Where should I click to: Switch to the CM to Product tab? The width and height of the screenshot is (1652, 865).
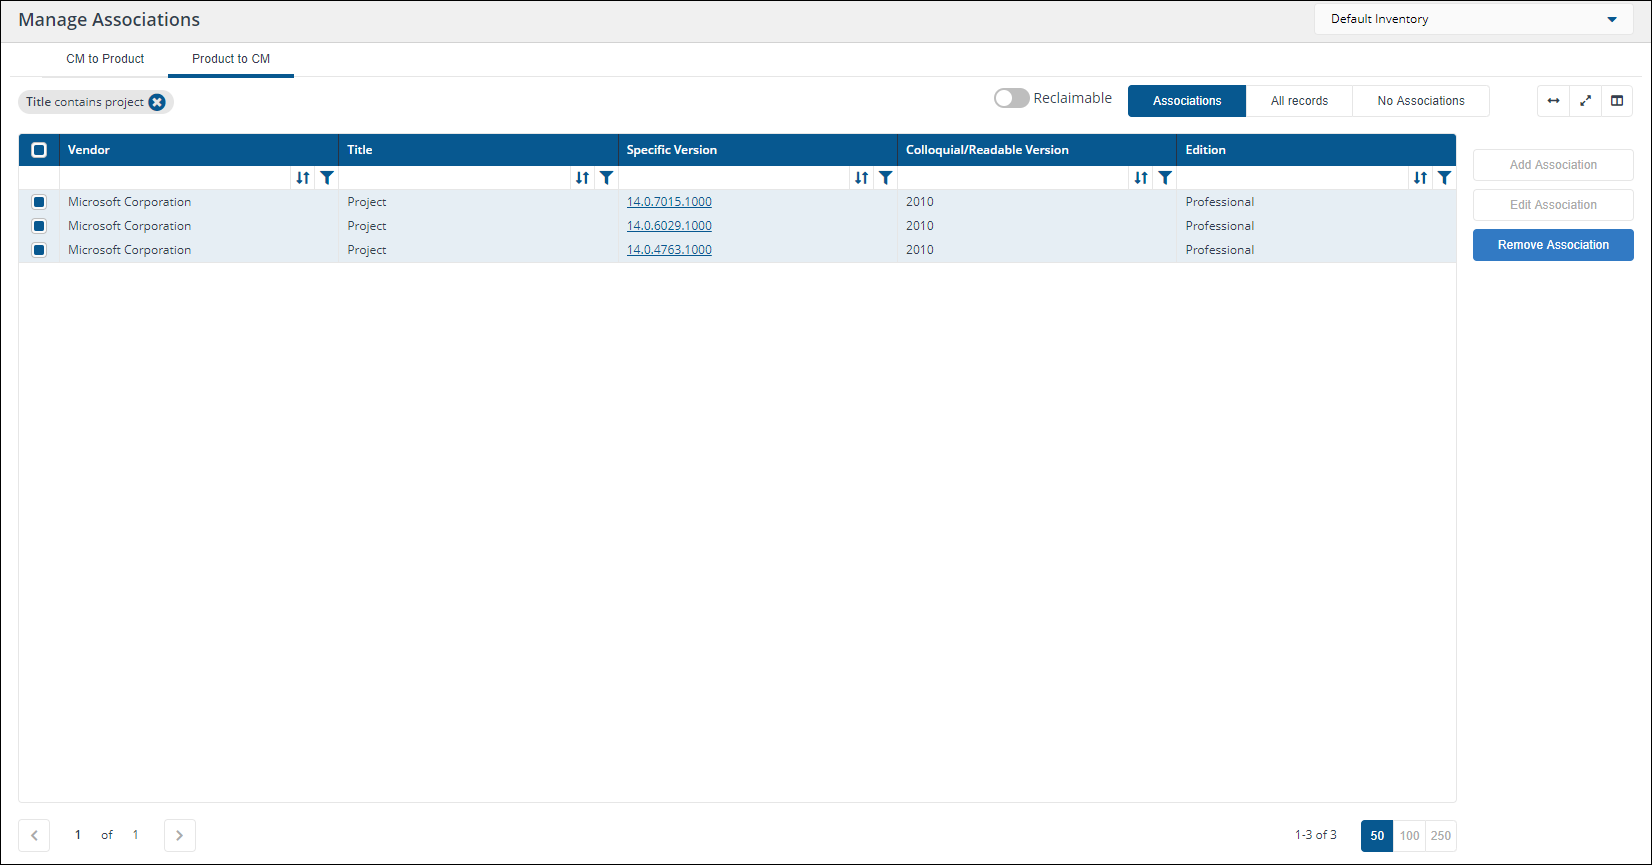[105, 59]
